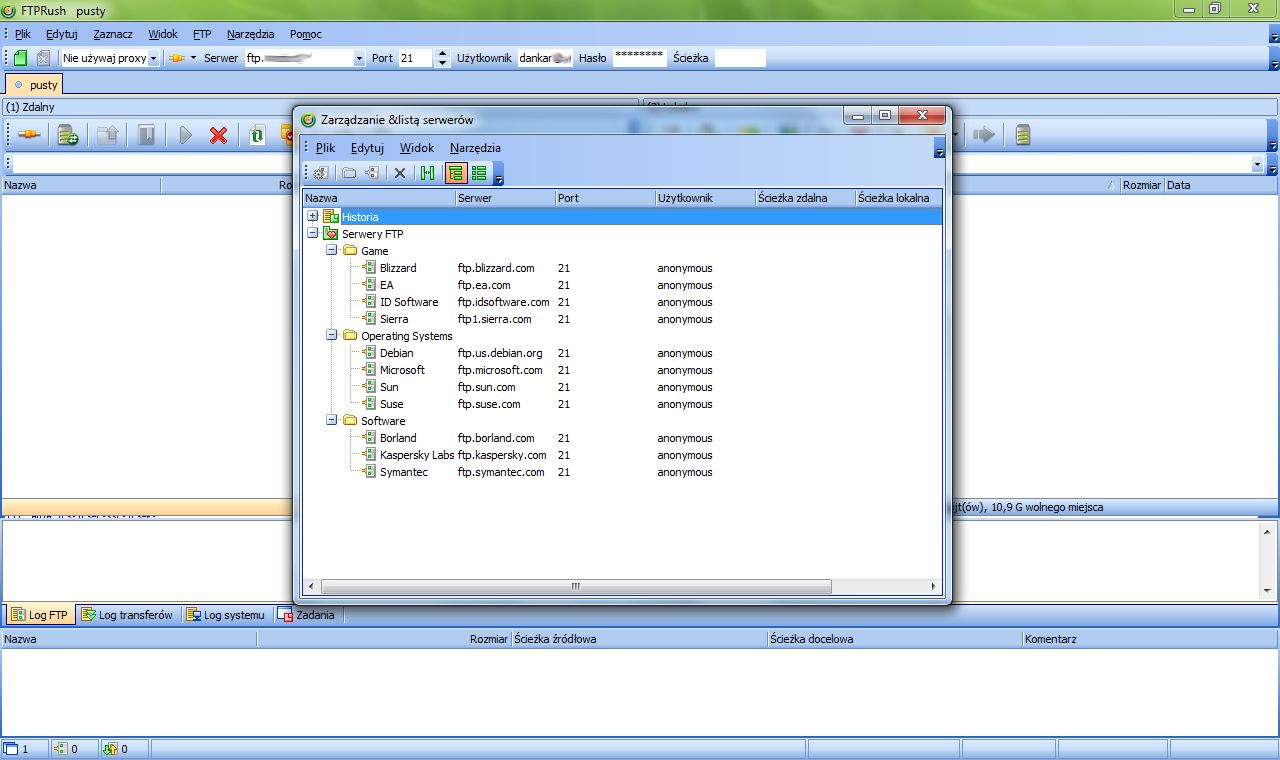Viewport: 1280px width, 760px height.
Task: Click the Ścieżka input field
Action: 740,58
